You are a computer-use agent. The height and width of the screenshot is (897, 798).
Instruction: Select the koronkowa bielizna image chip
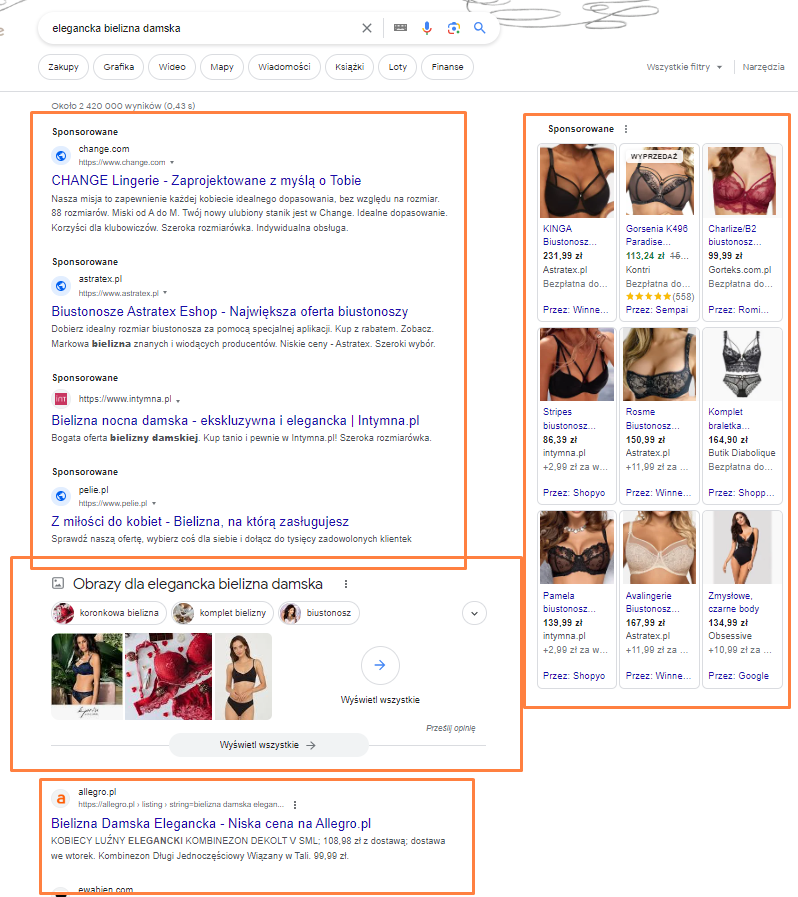pos(109,613)
